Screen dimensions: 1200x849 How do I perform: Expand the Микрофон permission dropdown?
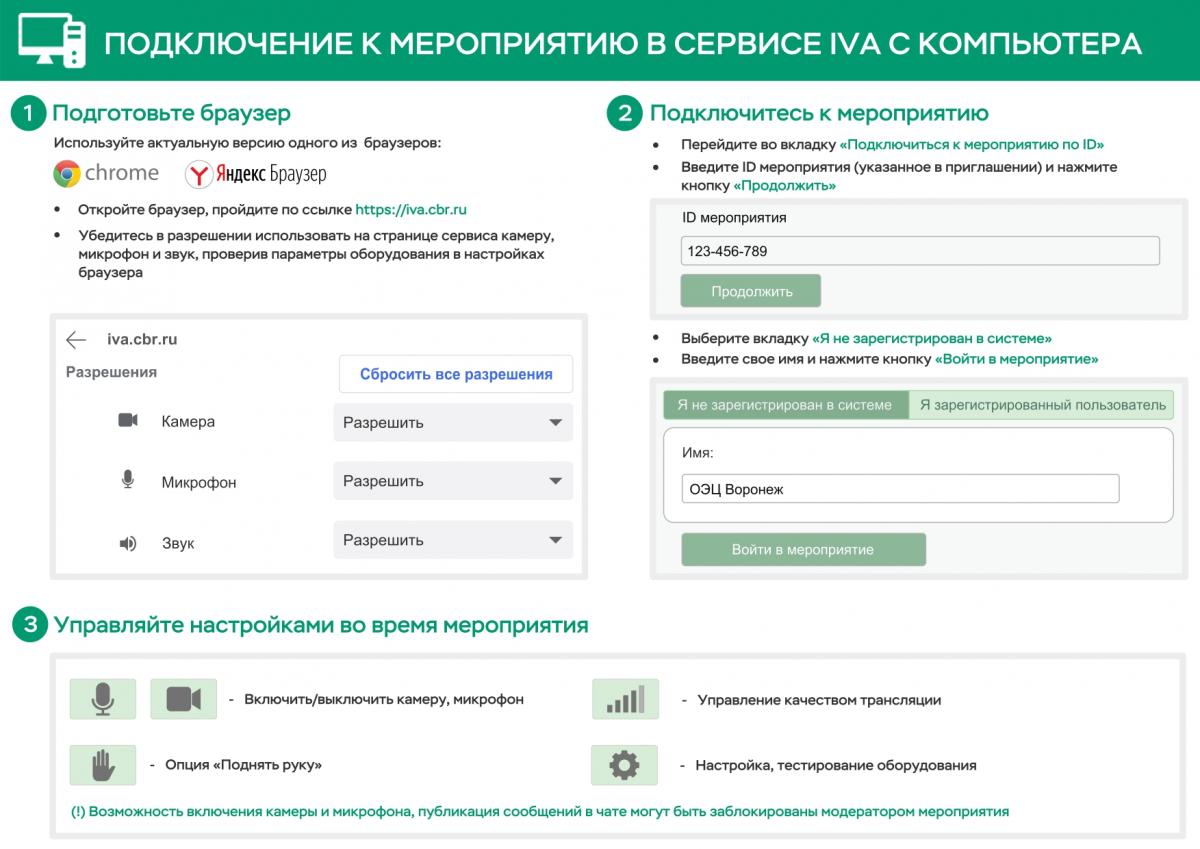pyautogui.click(x=452, y=481)
